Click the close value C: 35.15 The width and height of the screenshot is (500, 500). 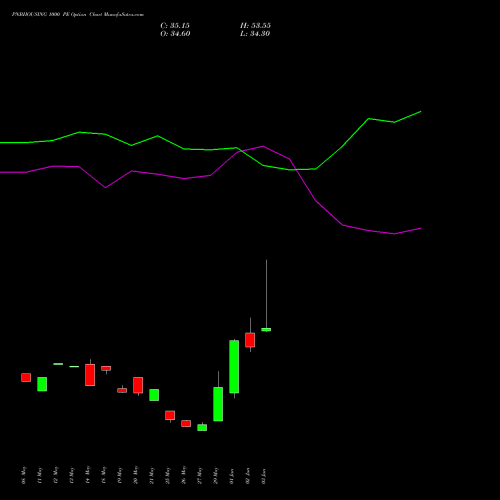(x=175, y=26)
